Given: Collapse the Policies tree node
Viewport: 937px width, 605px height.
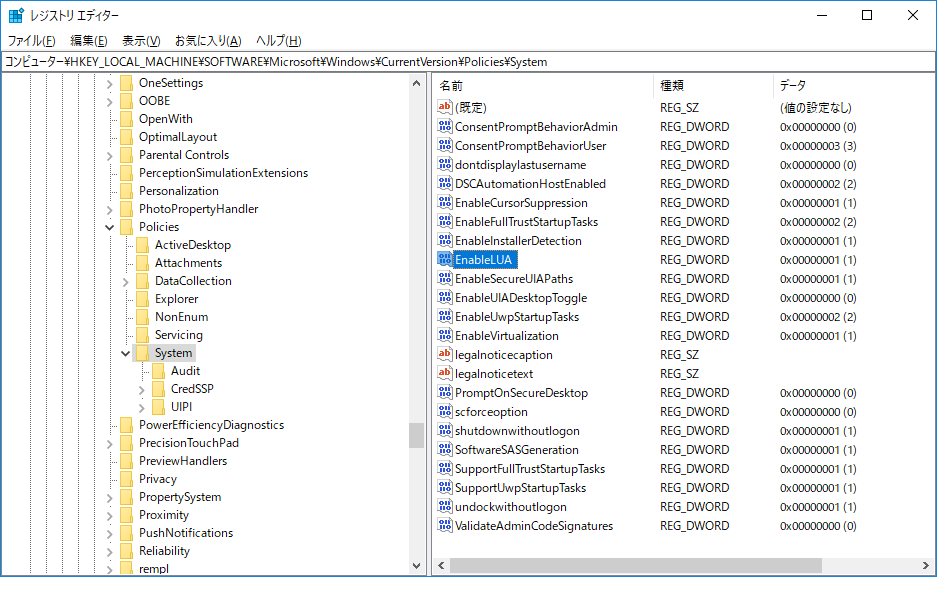Looking at the screenshot, I should point(109,227).
